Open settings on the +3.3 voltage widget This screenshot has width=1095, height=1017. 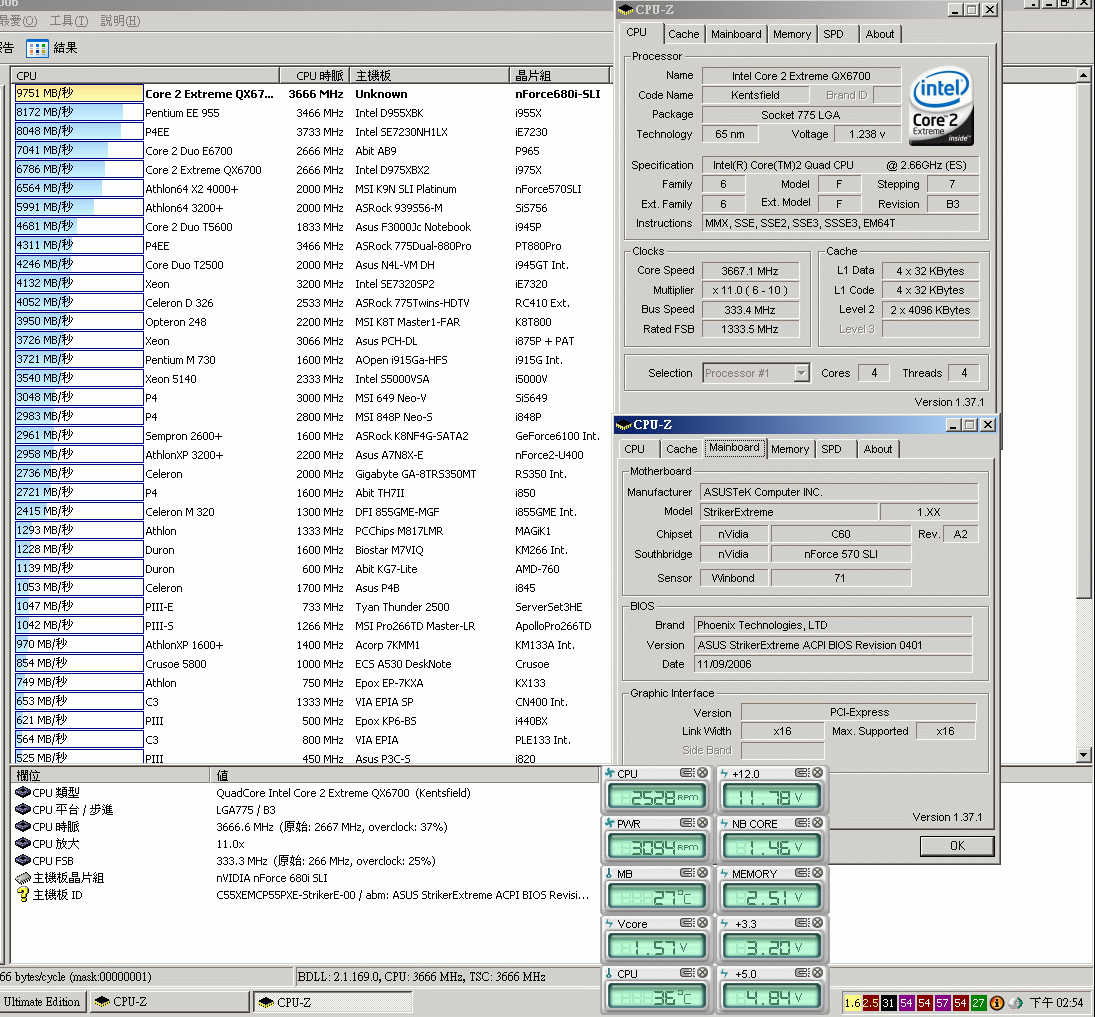click(x=802, y=923)
